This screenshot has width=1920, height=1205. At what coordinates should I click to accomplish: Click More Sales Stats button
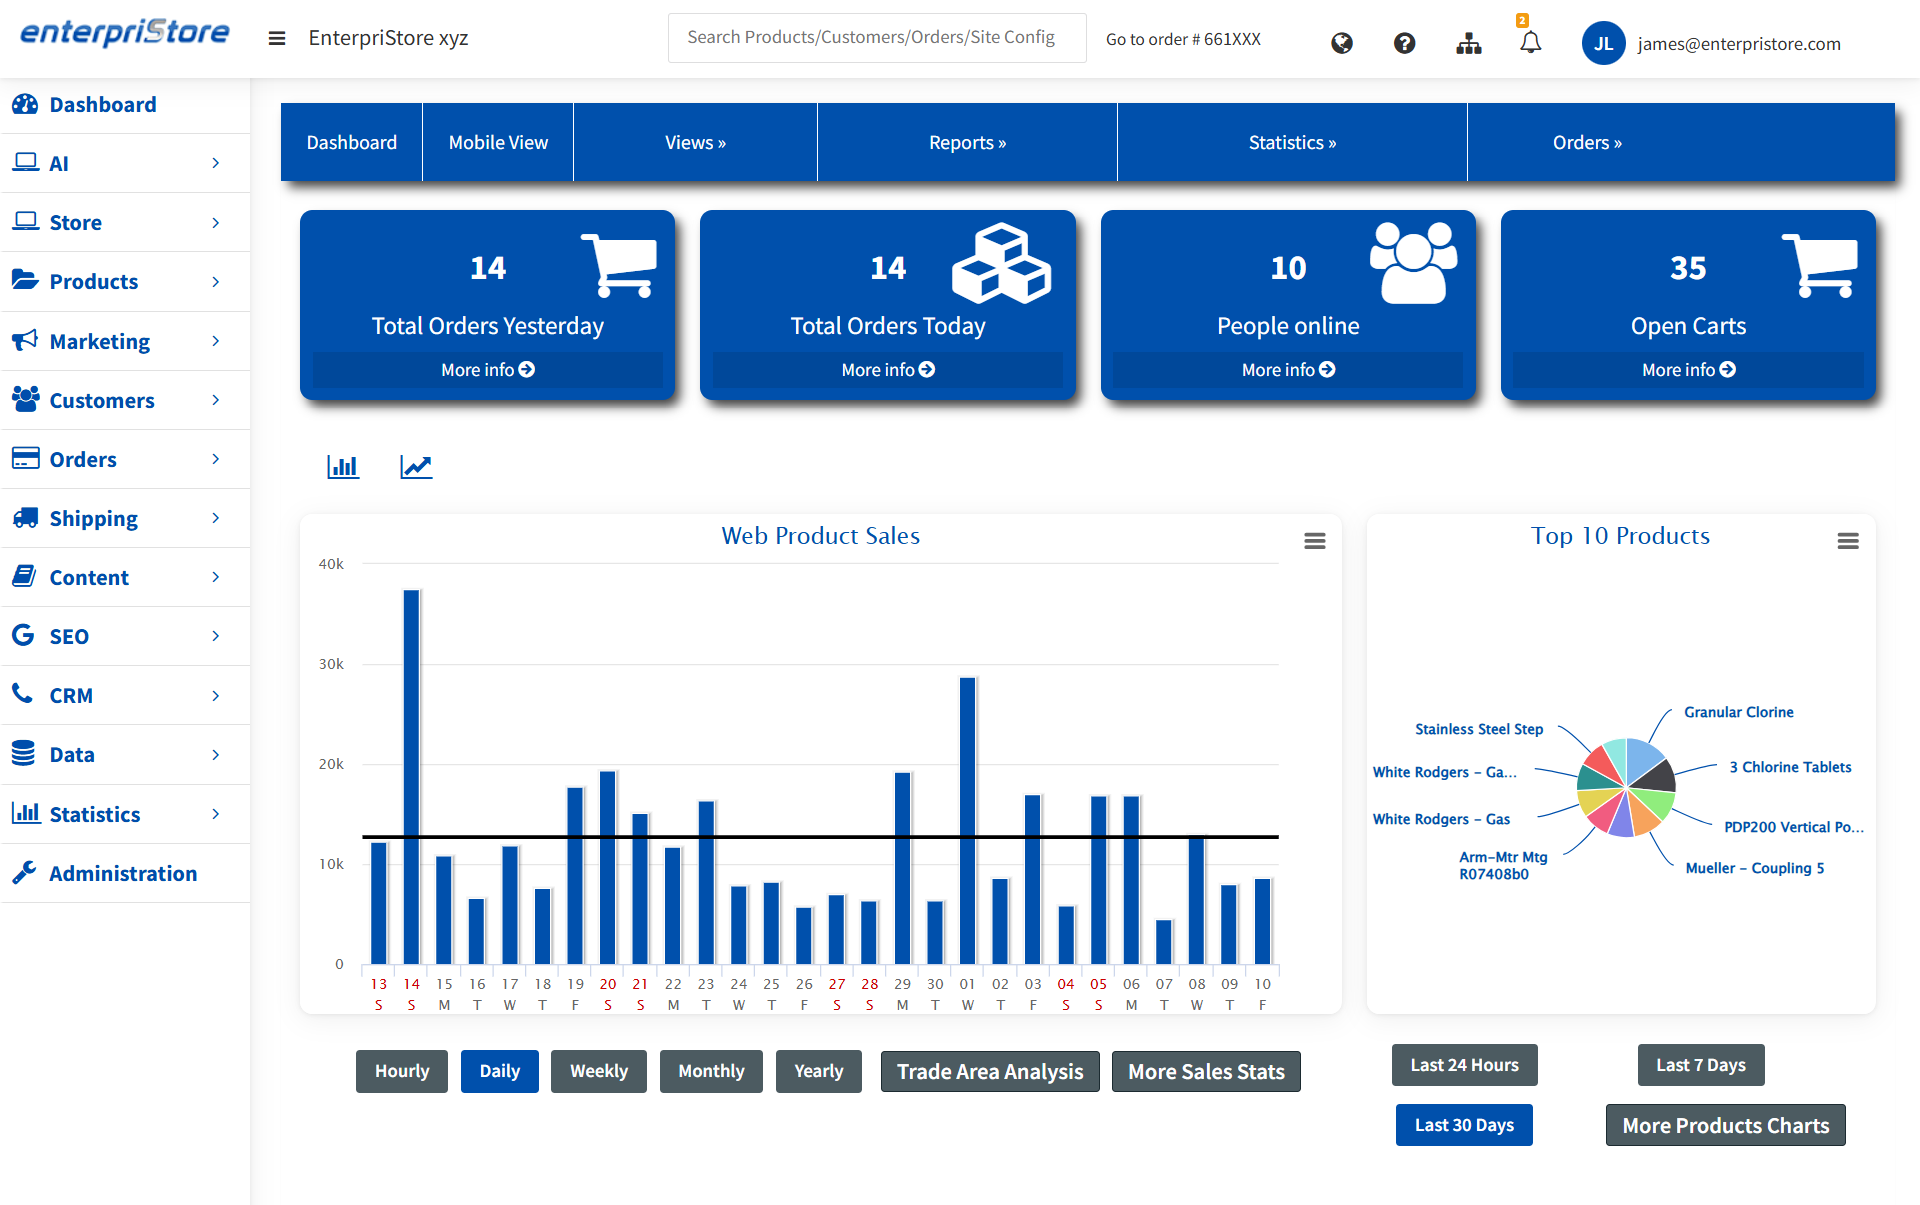click(x=1206, y=1072)
